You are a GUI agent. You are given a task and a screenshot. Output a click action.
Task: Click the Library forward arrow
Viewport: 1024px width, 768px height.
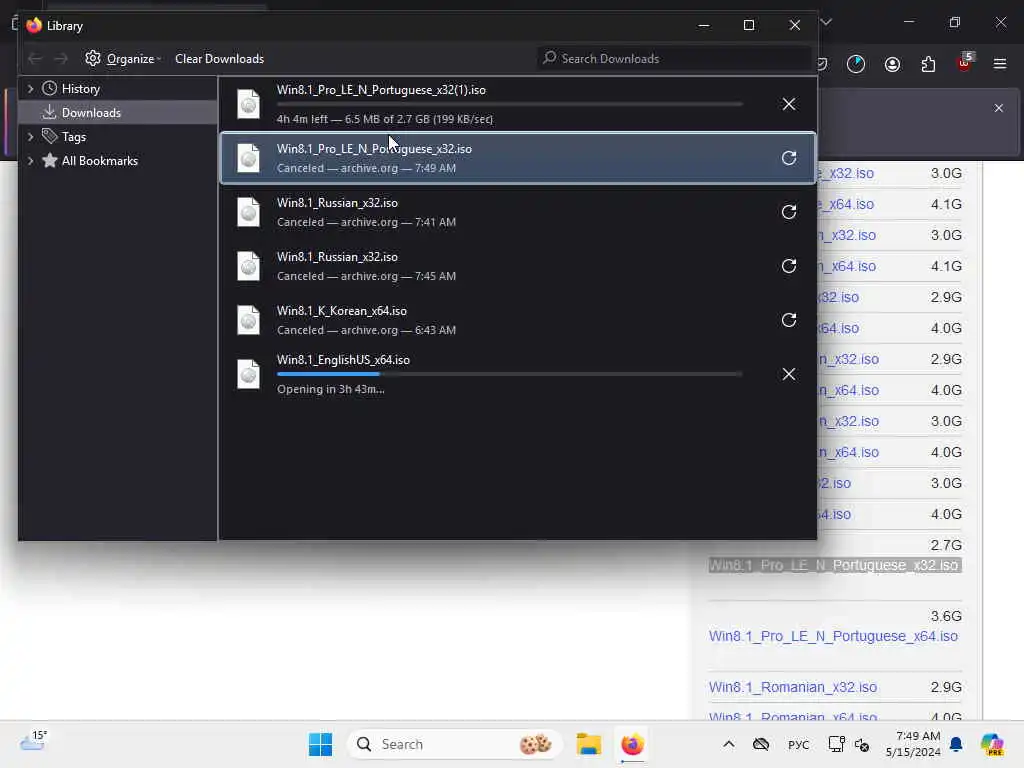tap(61, 59)
